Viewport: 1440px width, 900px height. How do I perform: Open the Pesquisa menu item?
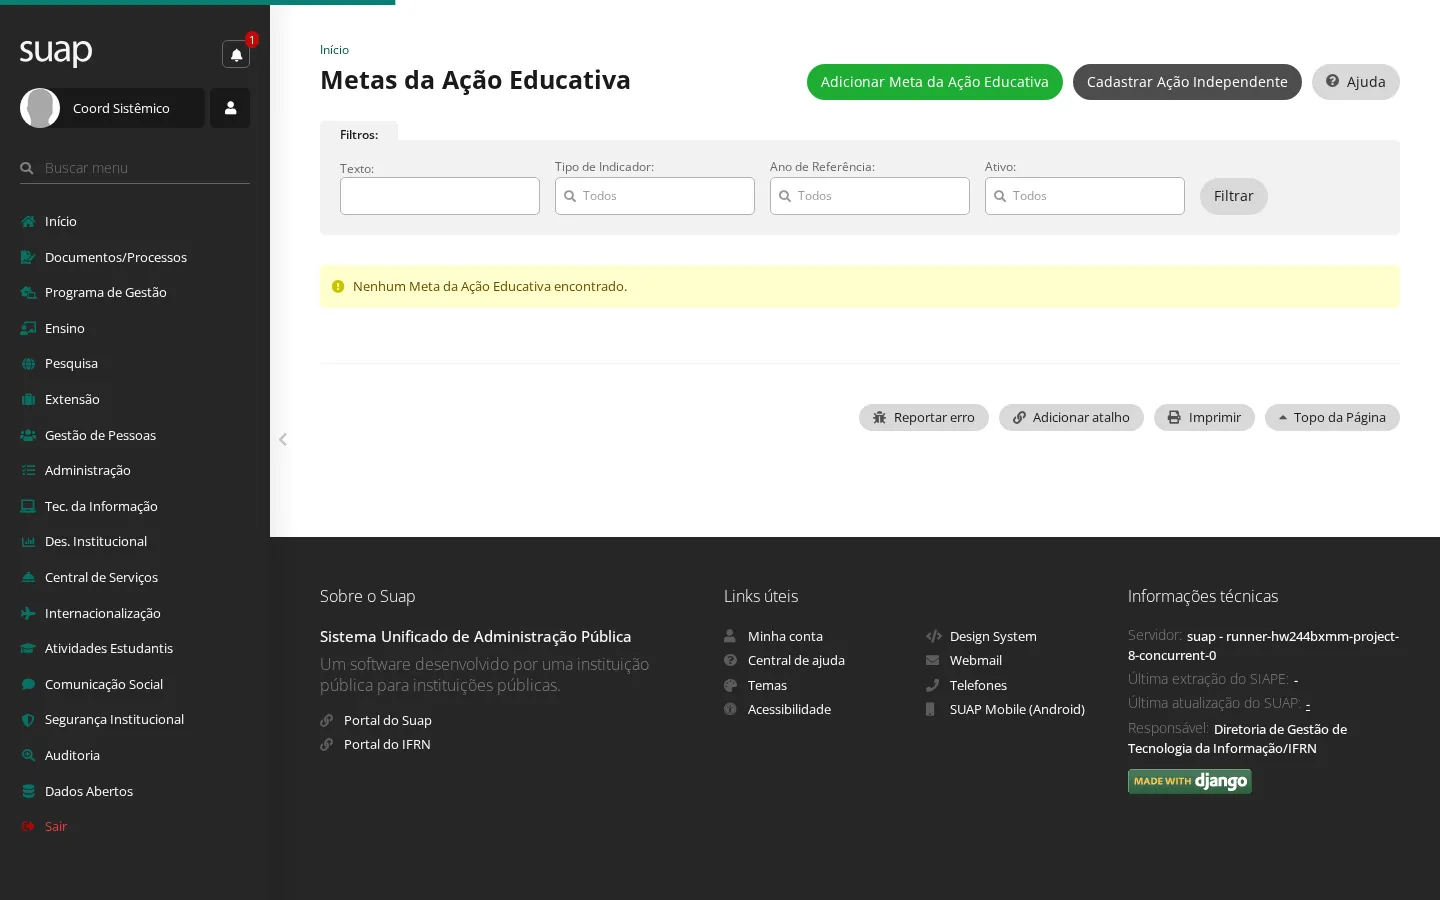(x=135, y=363)
